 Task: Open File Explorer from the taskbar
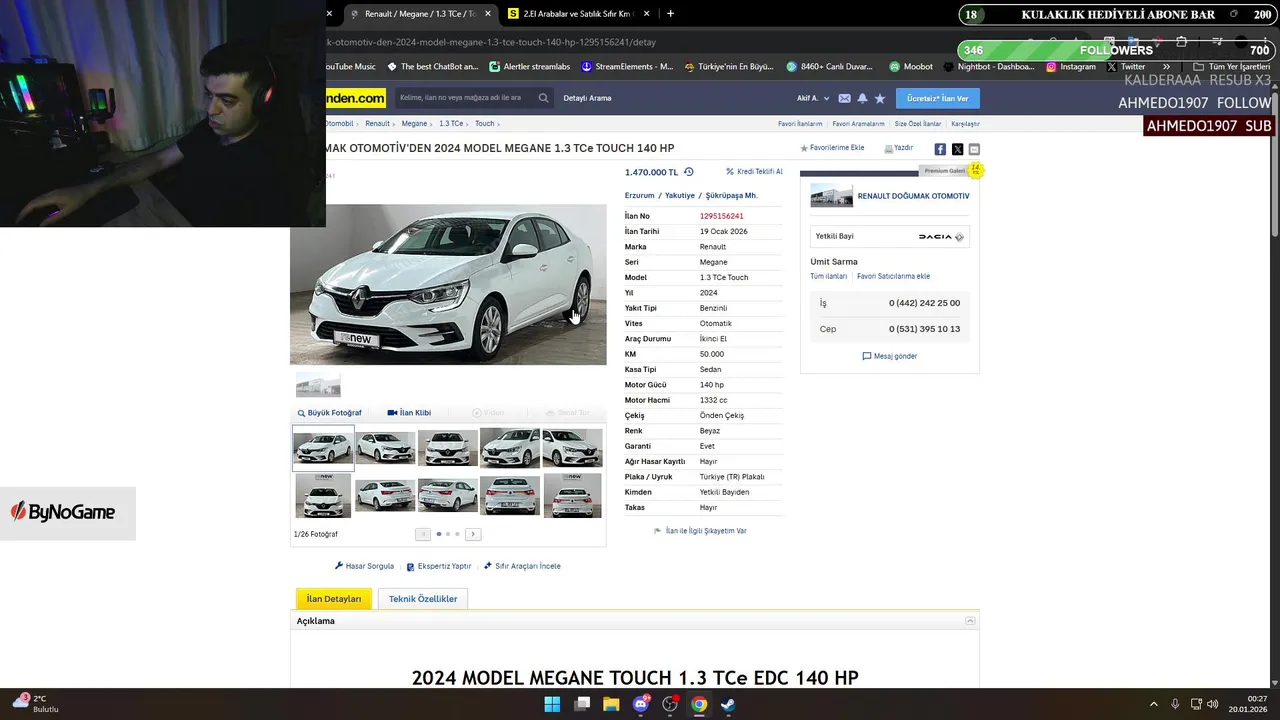pos(611,704)
